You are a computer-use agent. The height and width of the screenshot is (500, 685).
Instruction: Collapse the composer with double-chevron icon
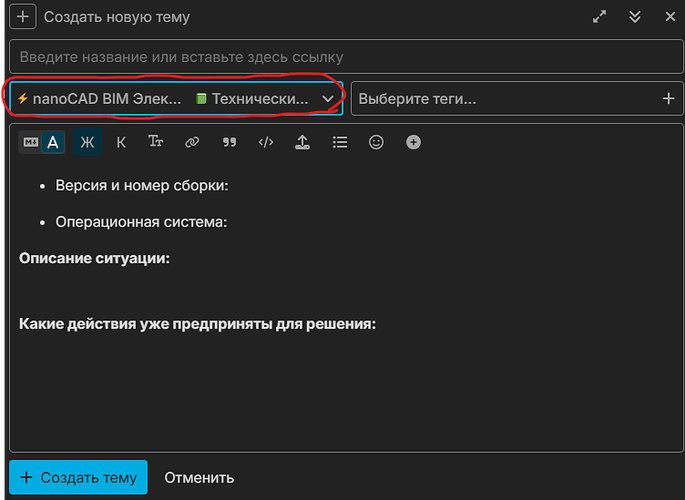click(x=635, y=17)
